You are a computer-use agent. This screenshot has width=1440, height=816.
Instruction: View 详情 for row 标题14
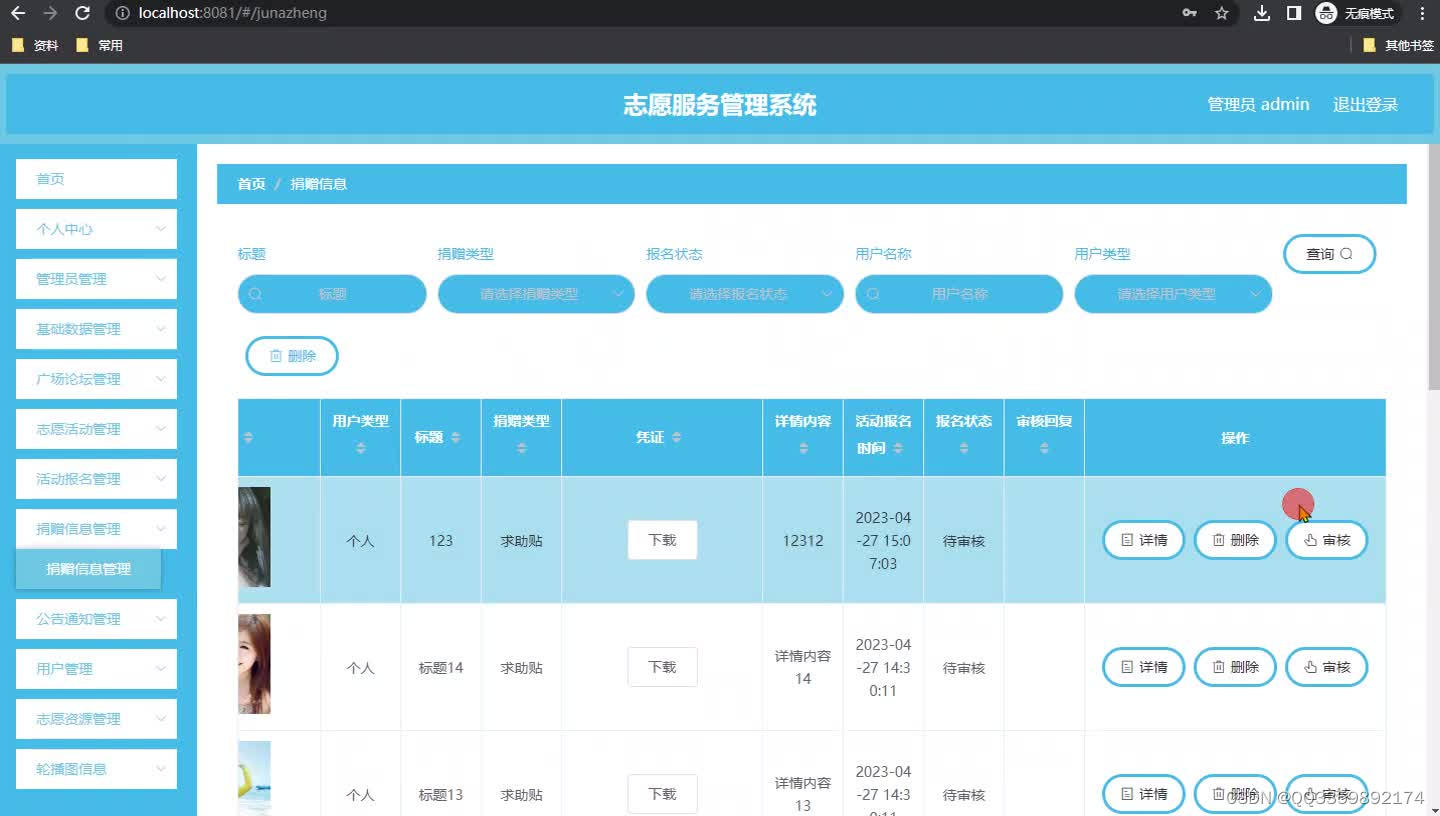tap(1144, 667)
